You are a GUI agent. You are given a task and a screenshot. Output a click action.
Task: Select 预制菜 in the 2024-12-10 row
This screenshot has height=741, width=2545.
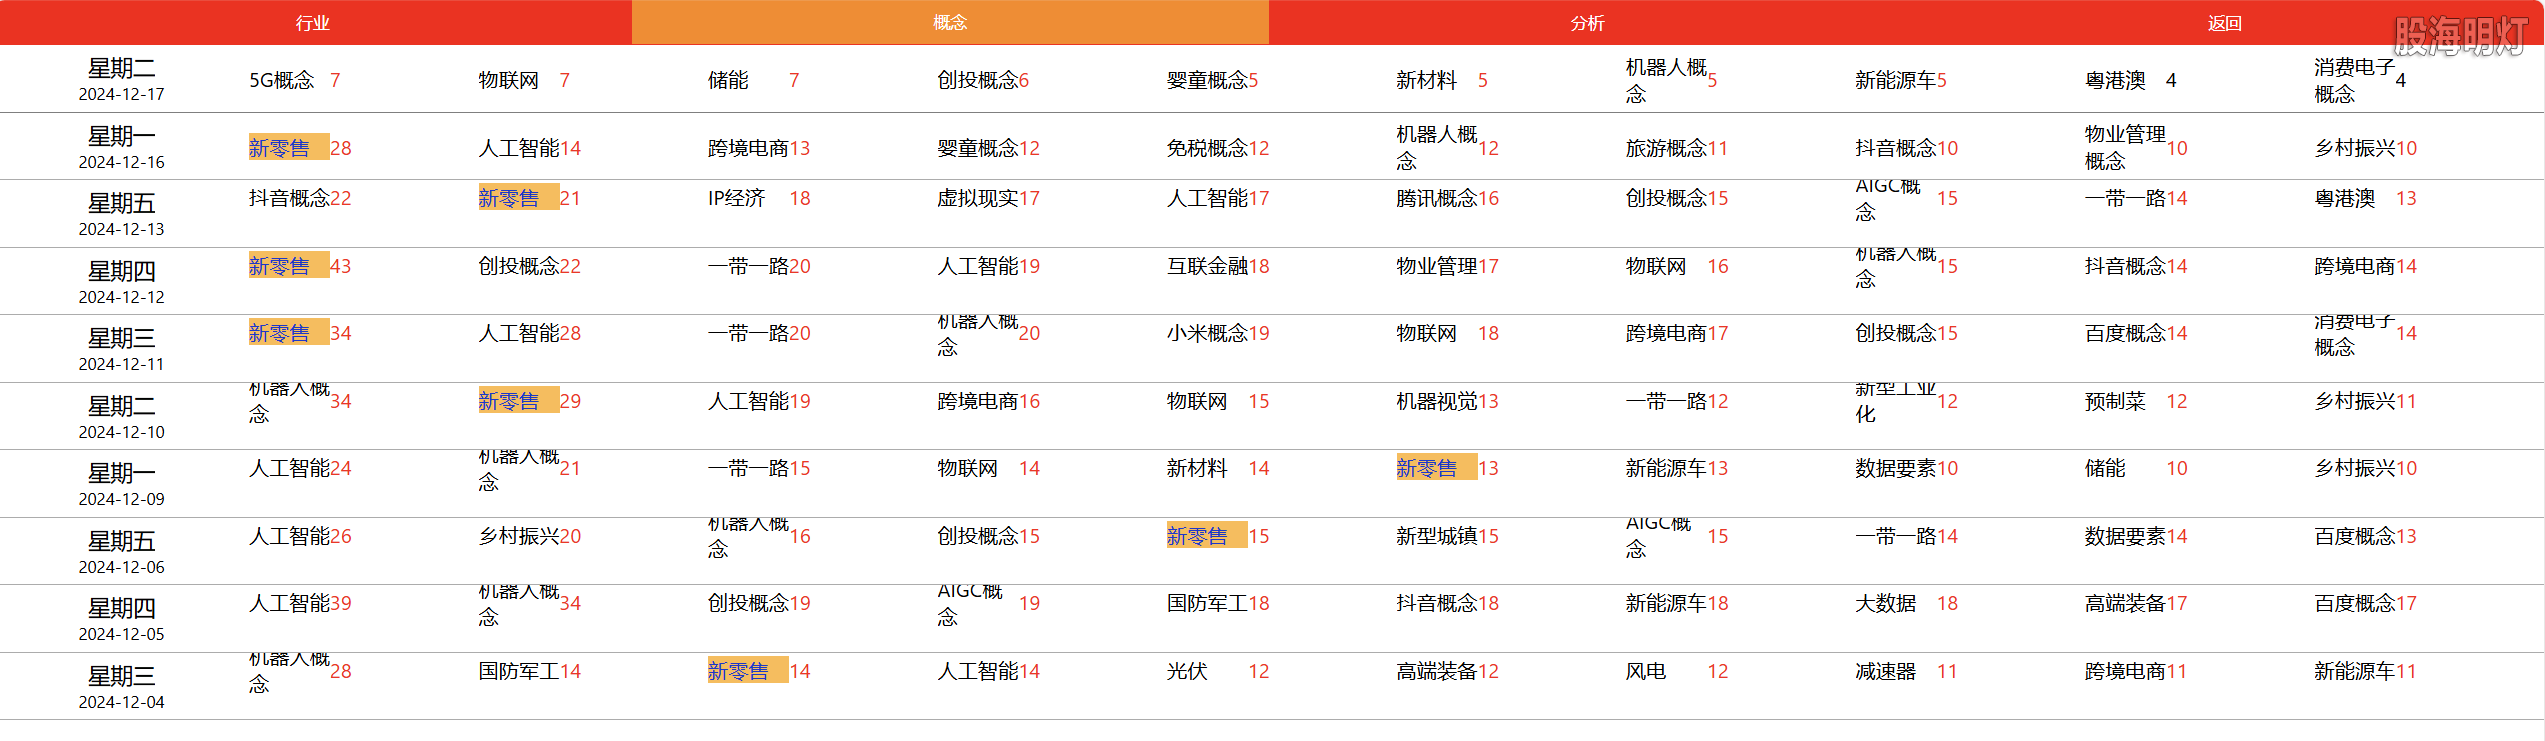[x=2115, y=401]
